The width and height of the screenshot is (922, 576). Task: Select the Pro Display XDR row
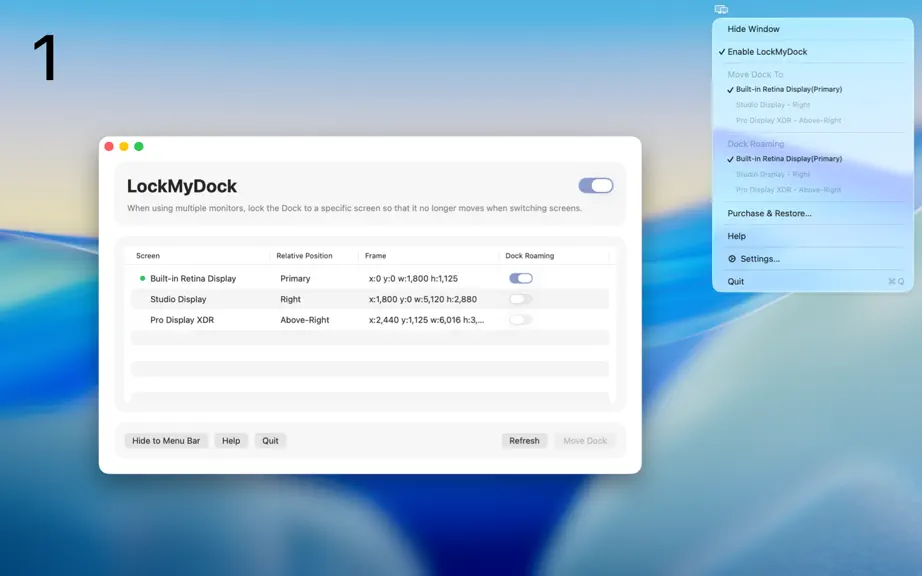click(370, 320)
